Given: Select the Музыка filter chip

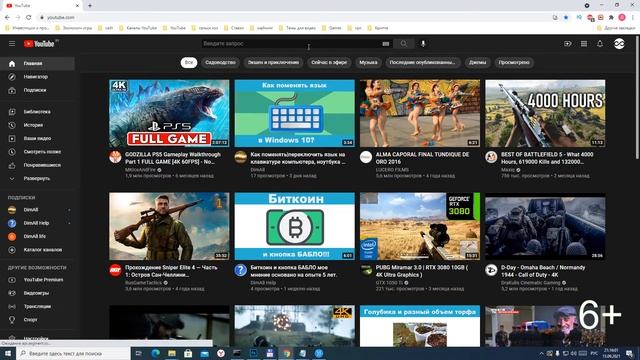Looking at the screenshot, I should (368, 62).
